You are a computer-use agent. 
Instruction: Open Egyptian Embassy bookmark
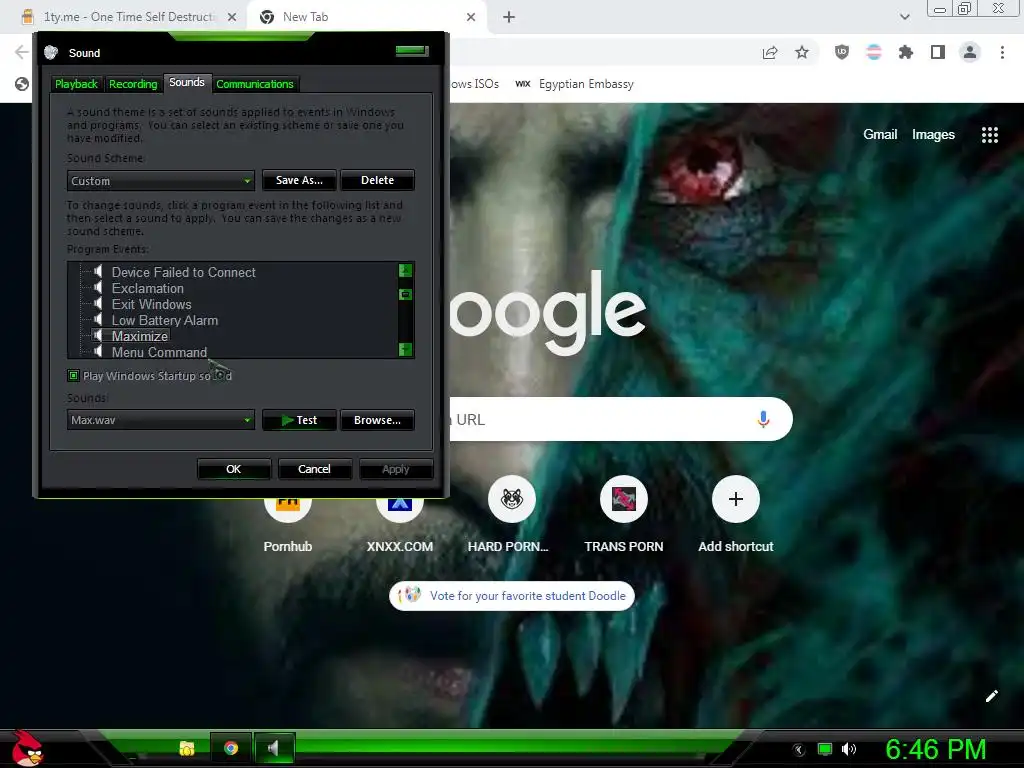click(575, 84)
